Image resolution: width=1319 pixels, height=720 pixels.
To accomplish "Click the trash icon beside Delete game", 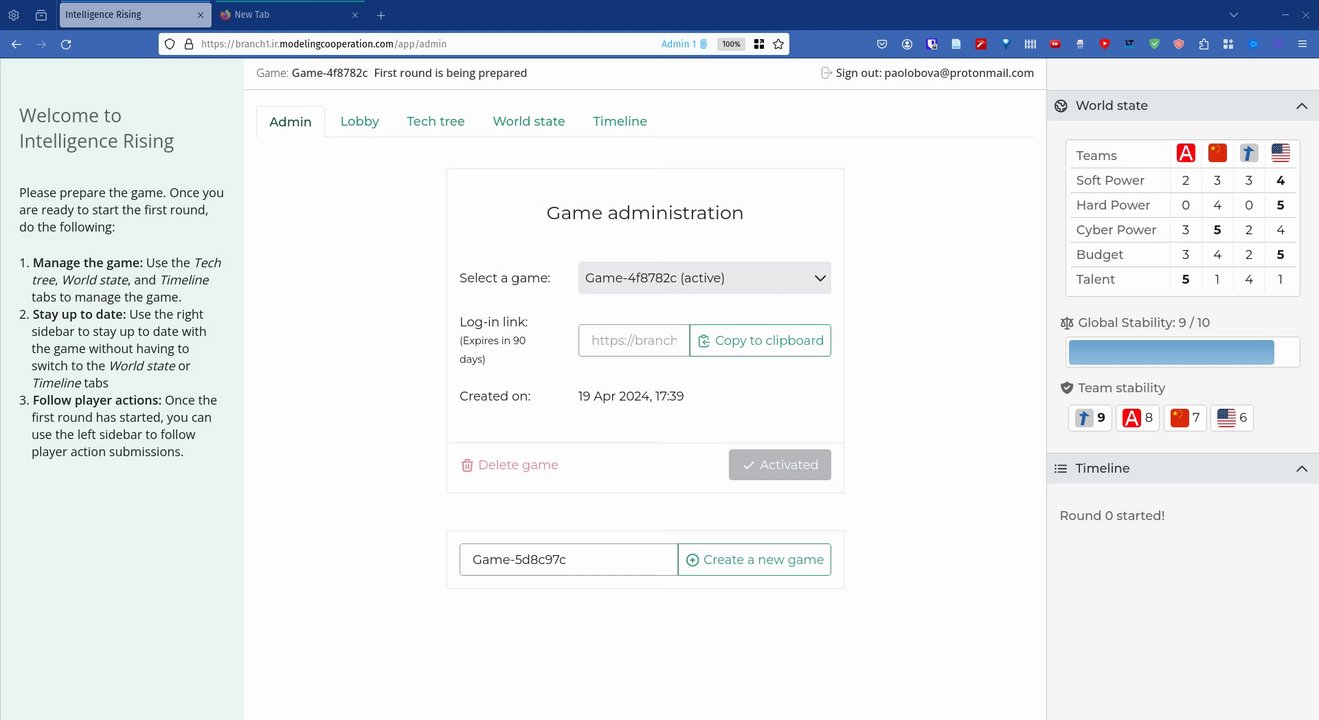I will click(467, 465).
